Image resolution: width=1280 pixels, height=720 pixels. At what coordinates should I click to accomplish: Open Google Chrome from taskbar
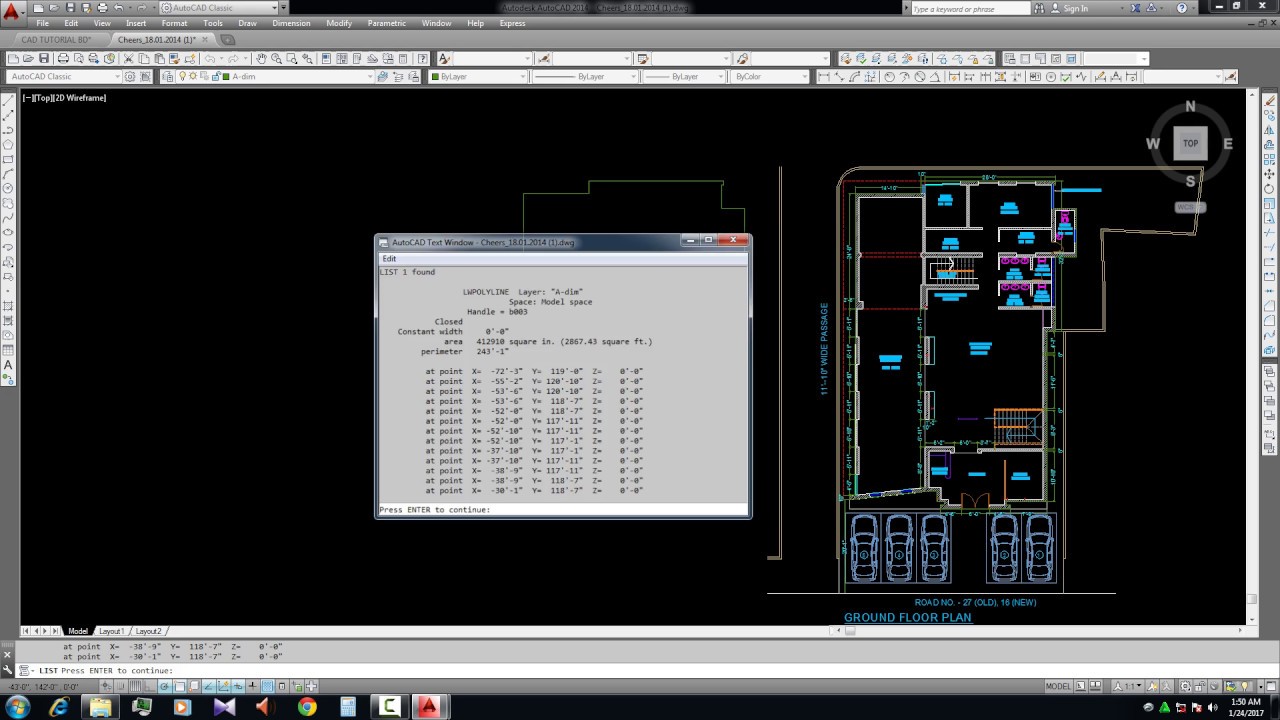pyautogui.click(x=306, y=707)
